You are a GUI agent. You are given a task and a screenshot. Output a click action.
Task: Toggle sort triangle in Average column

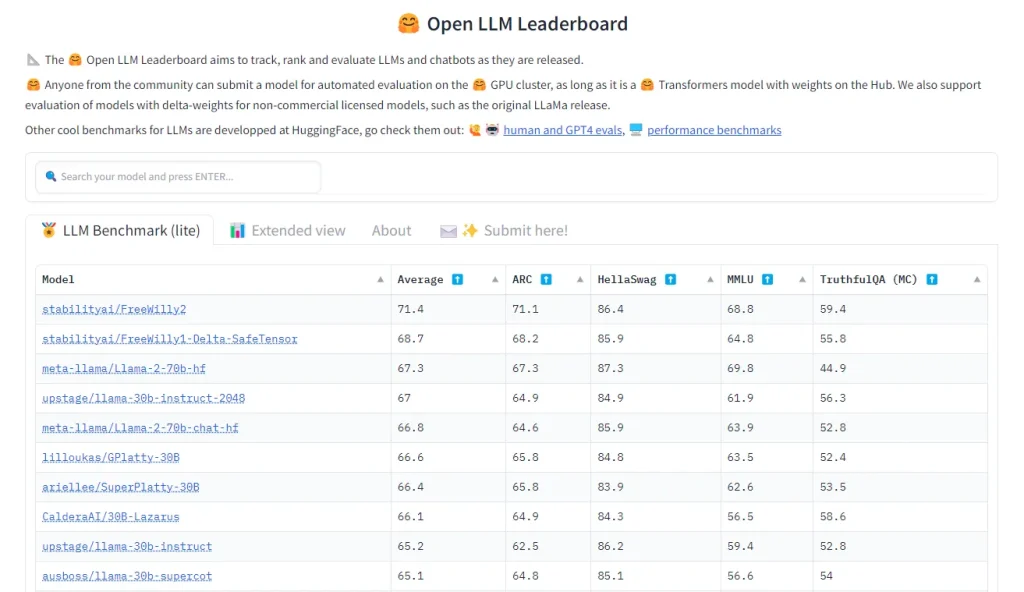click(x=495, y=280)
